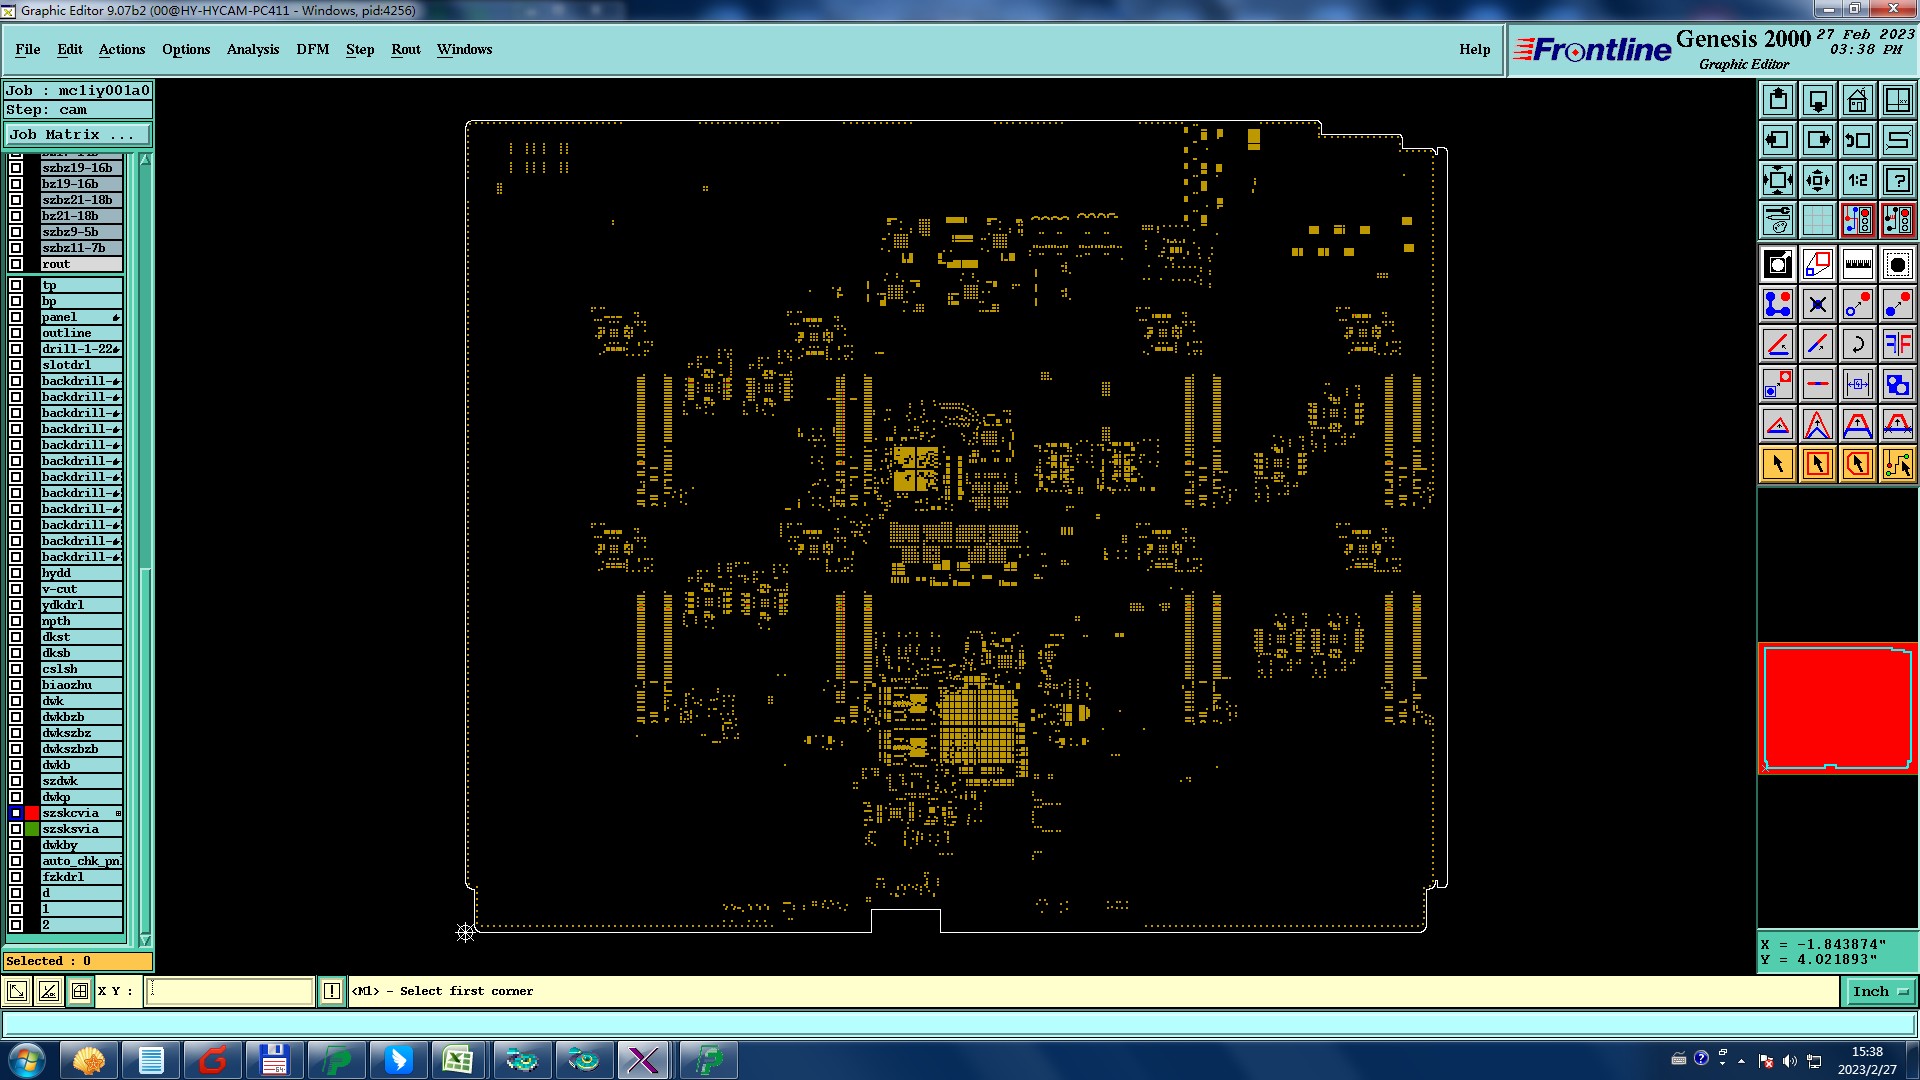Click the pan left arrow icon
Viewport: 1920px width, 1080px height.
1778,140
